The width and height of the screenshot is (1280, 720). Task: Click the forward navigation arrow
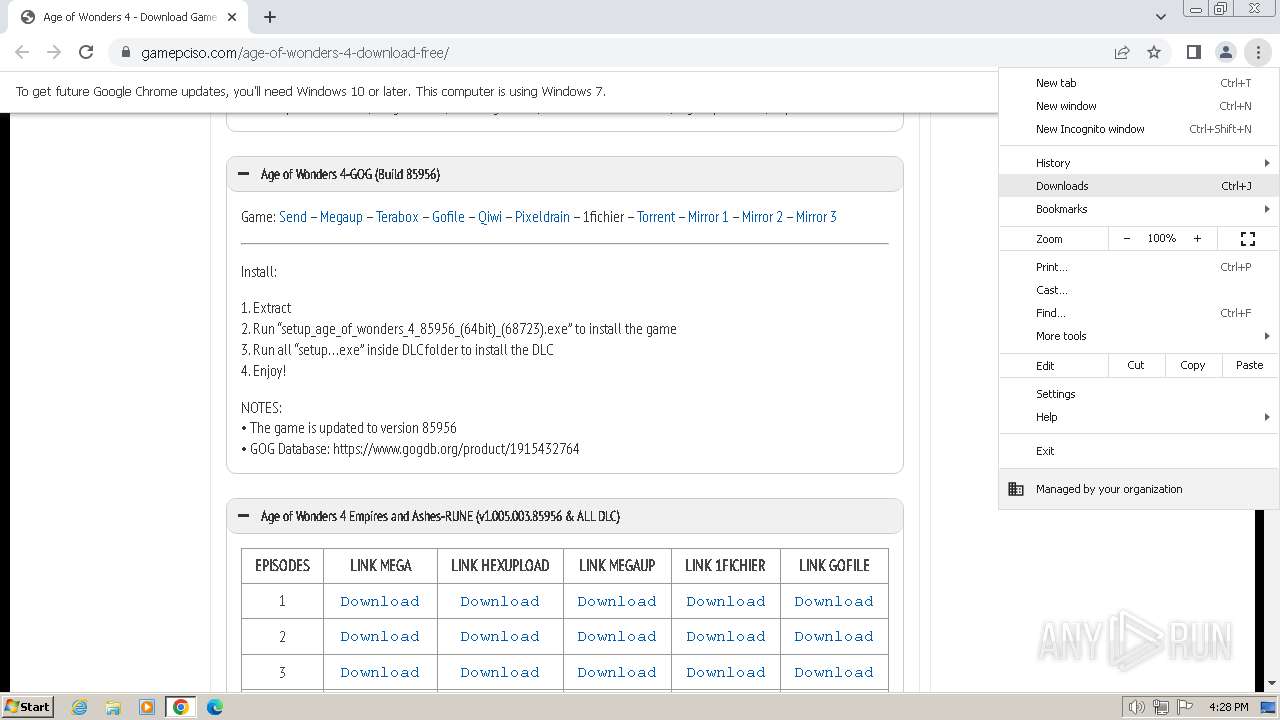54,52
